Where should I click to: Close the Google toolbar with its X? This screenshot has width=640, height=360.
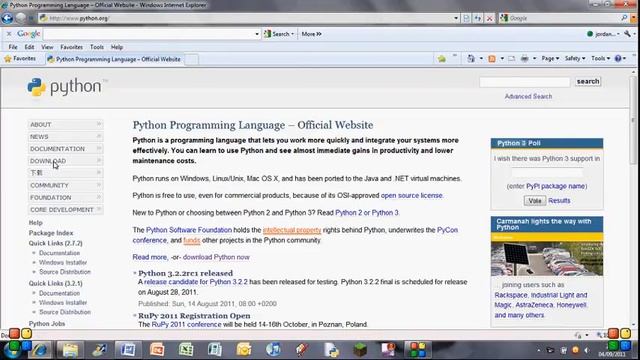coord(9,34)
